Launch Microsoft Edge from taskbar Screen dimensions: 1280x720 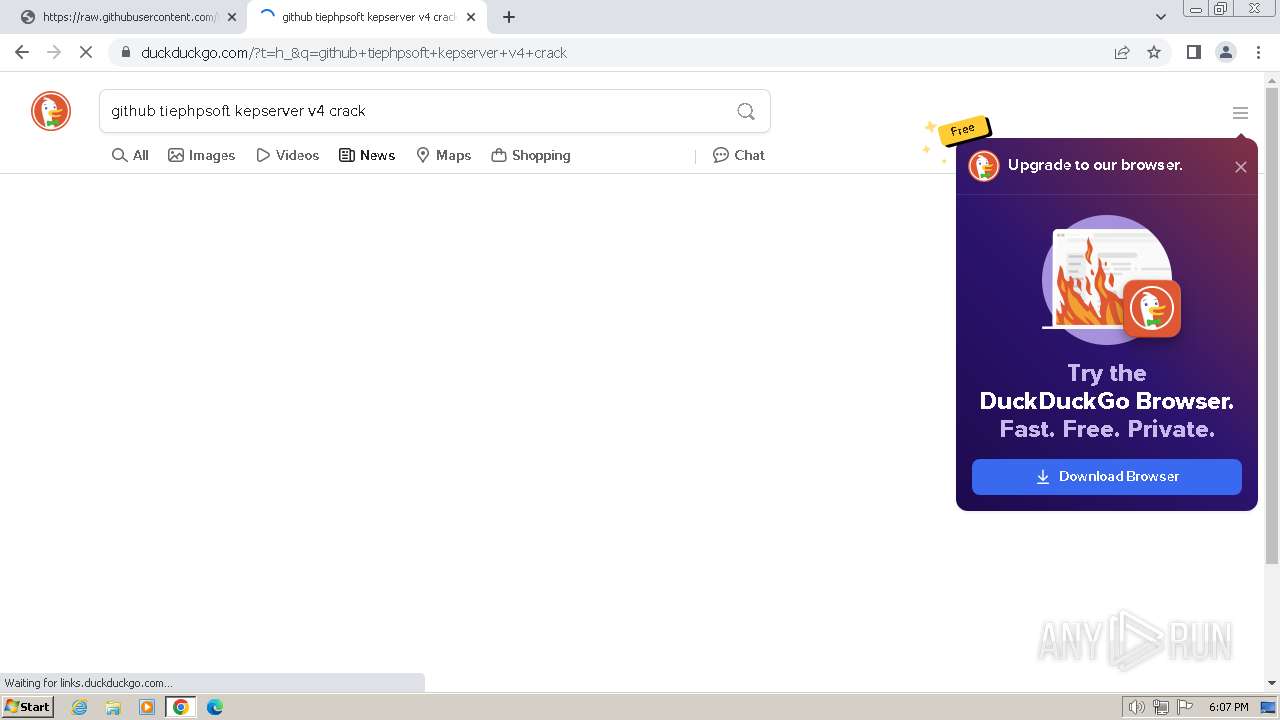[215, 707]
